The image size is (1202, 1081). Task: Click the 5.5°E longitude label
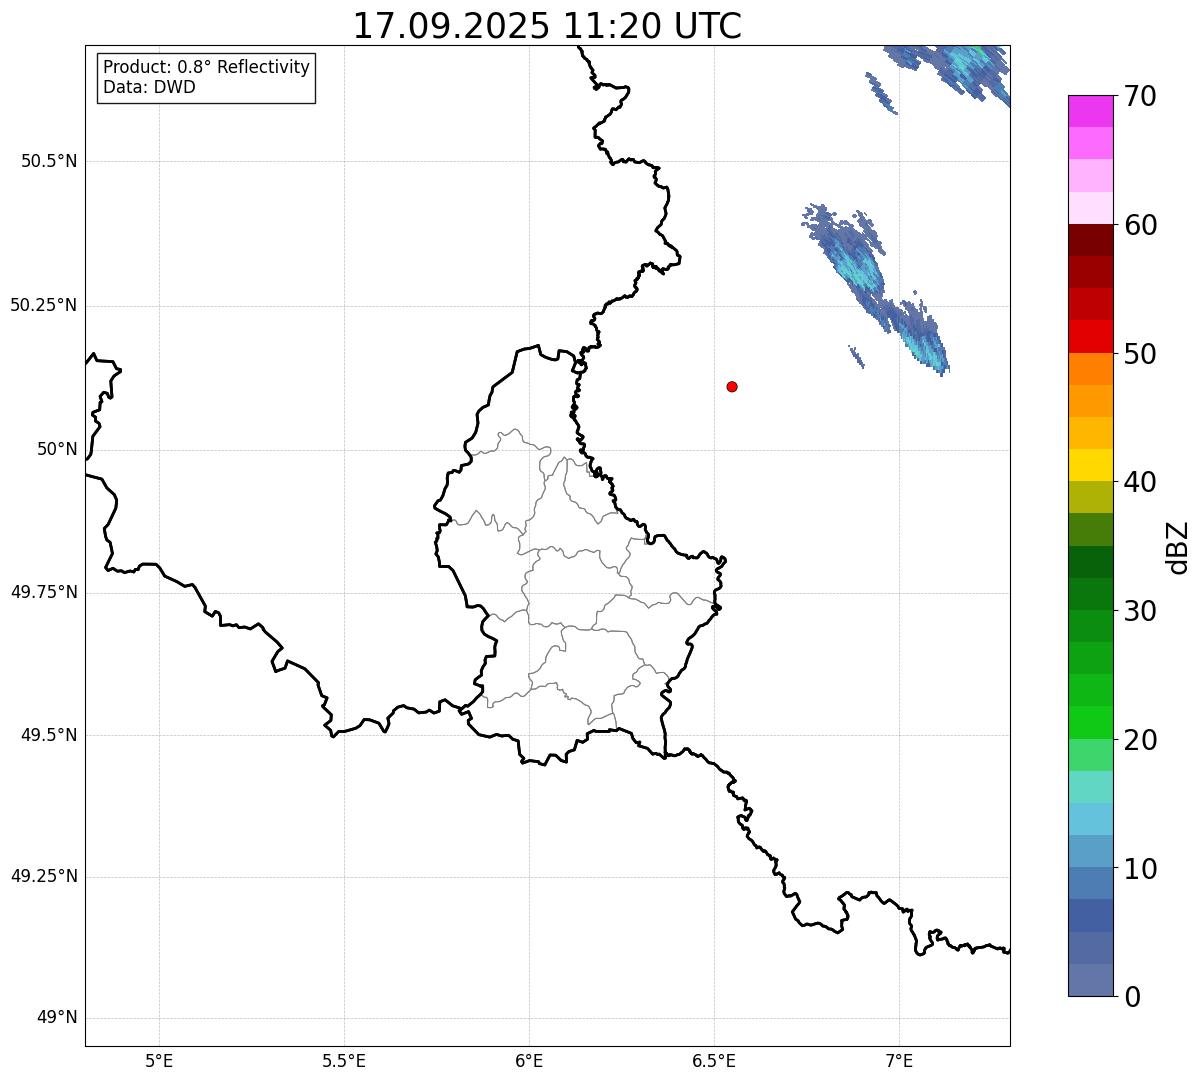point(344,1060)
